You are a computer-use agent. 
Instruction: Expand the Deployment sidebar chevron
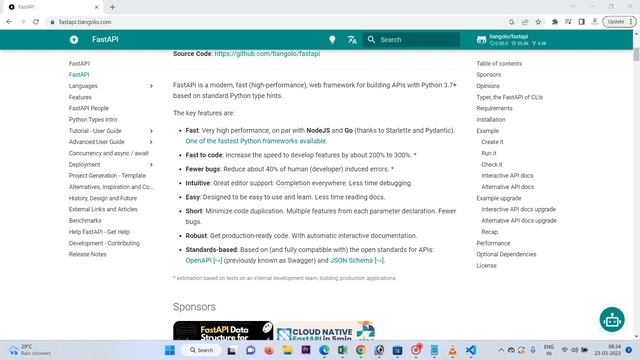click(151, 164)
